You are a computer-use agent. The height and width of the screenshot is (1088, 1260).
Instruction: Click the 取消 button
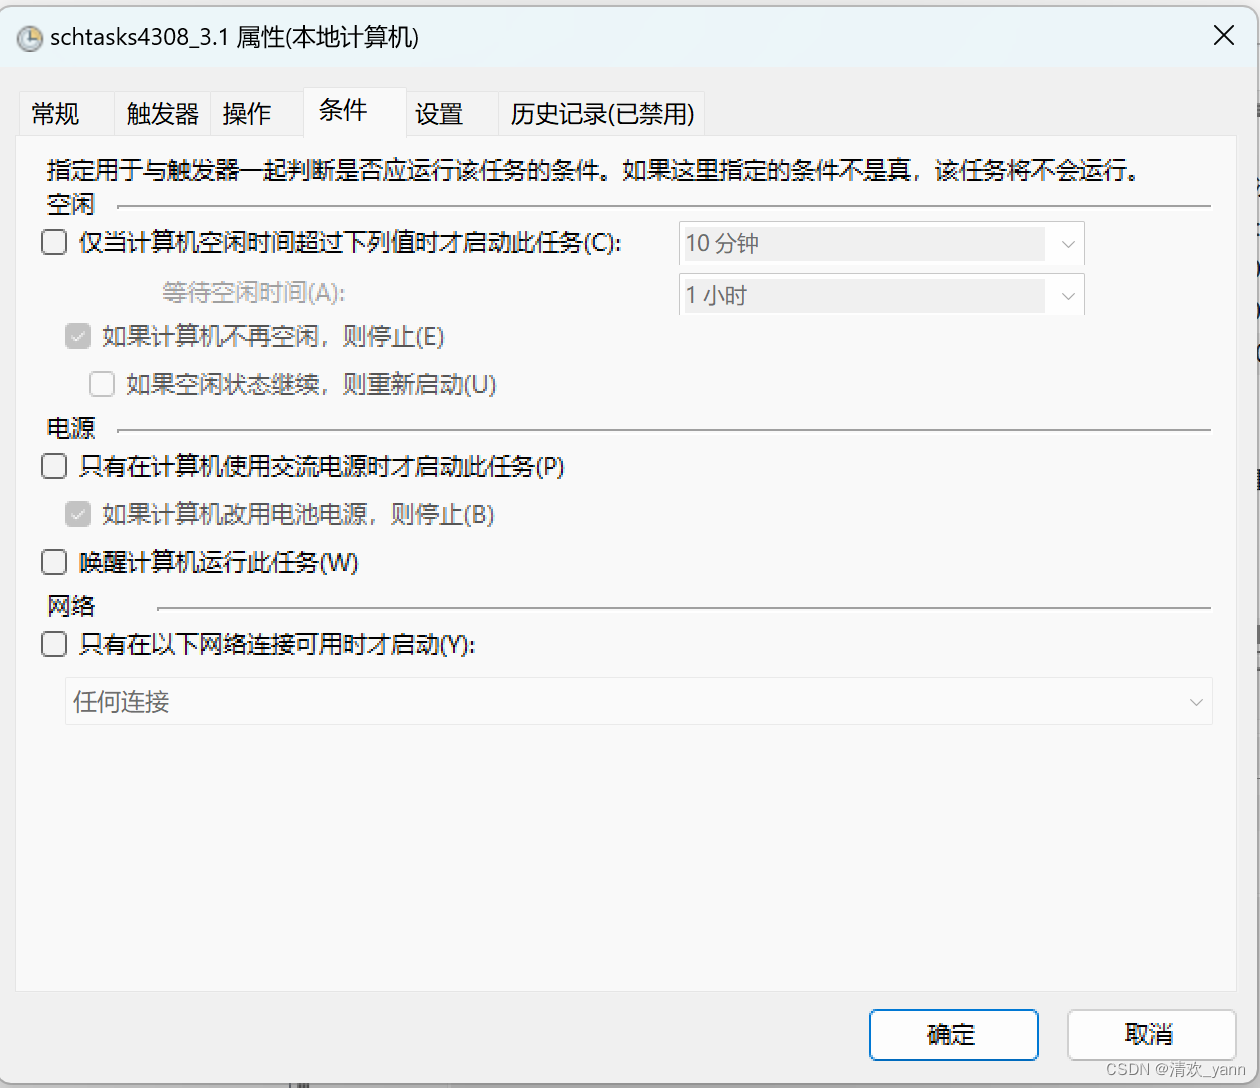pyautogui.click(x=1151, y=1034)
